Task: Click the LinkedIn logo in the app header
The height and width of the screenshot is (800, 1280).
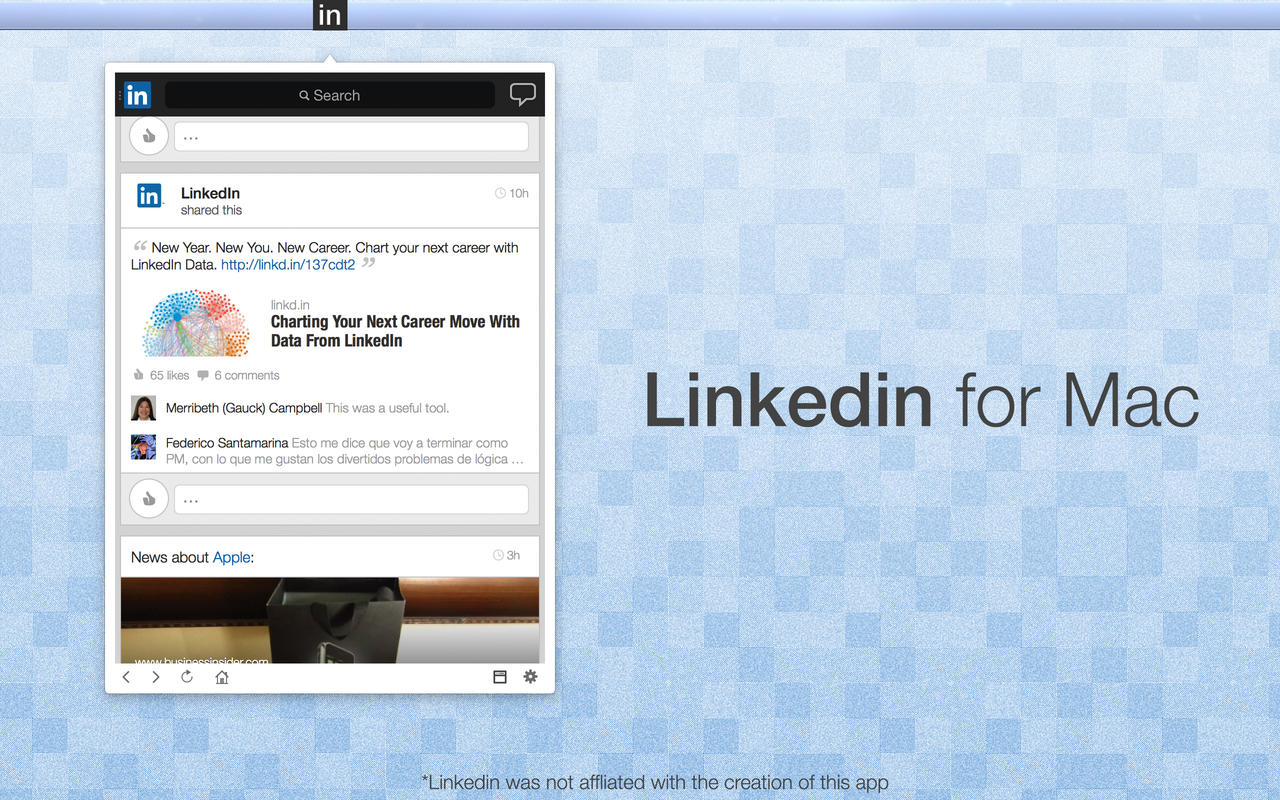Action: (x=138, y=95)
